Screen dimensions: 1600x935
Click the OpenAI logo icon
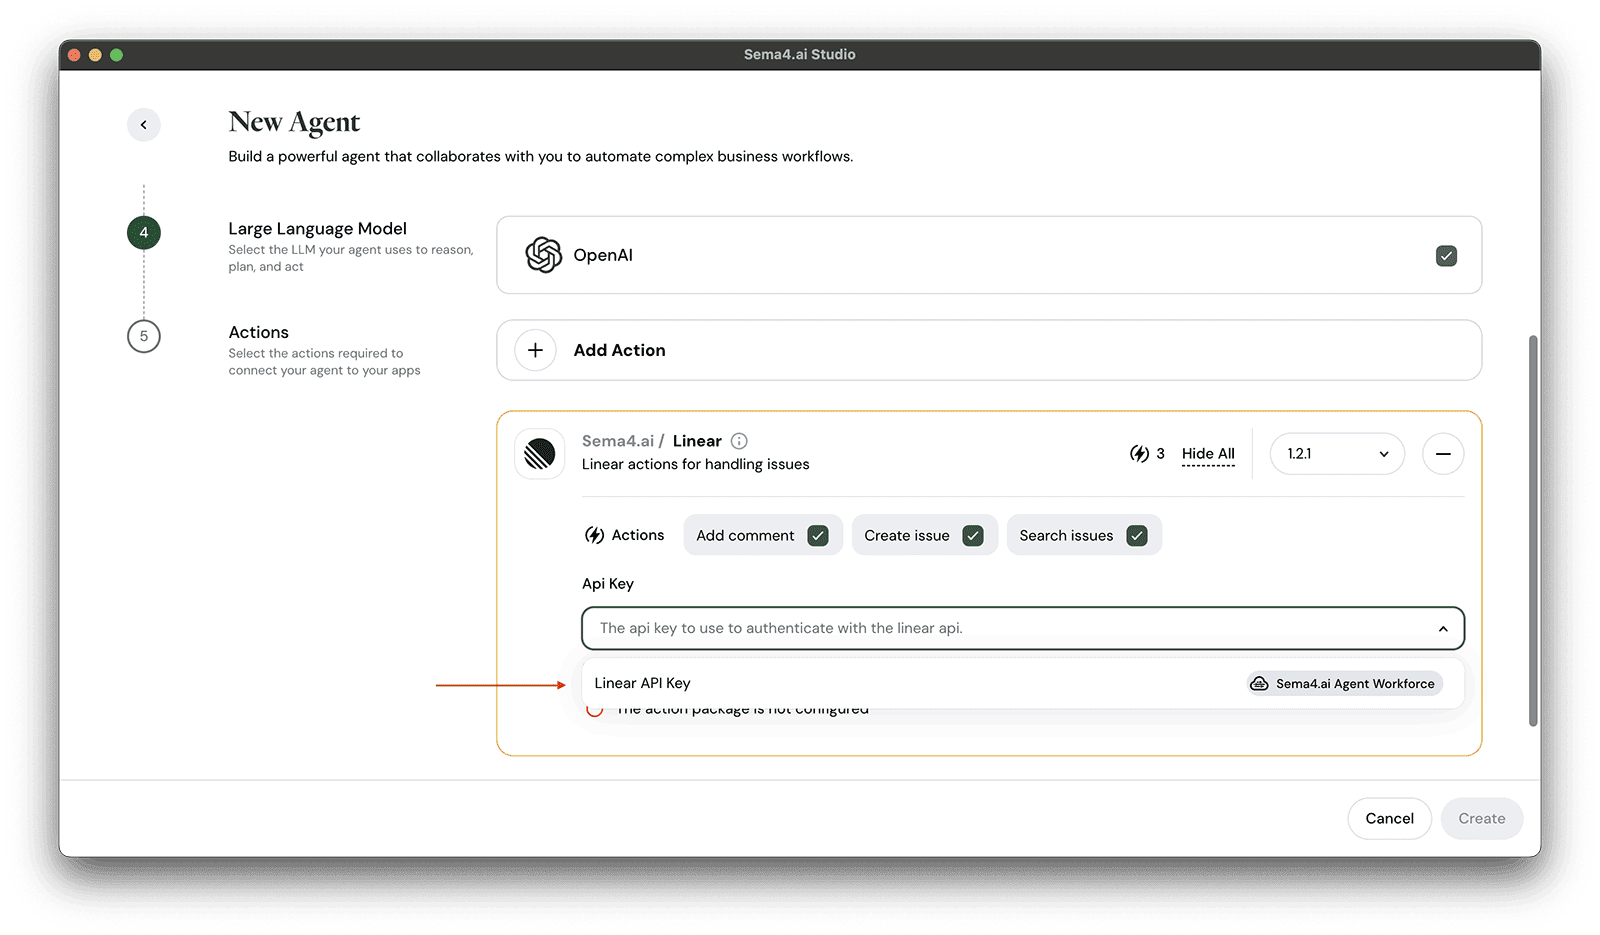click(x=543, y=255)
